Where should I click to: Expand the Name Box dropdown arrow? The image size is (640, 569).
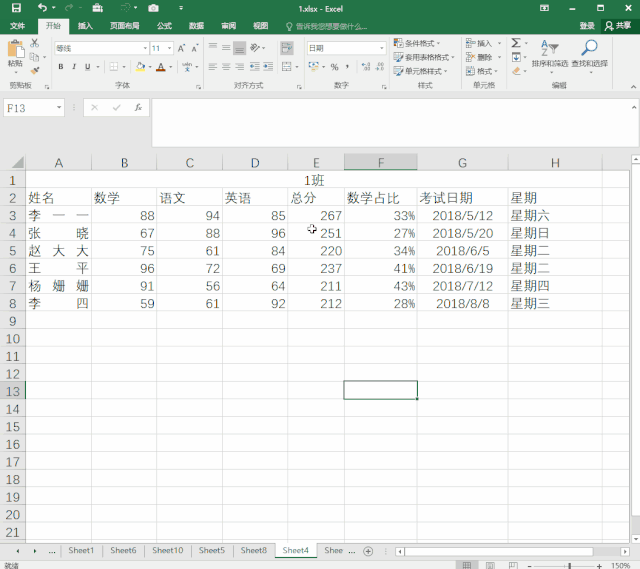59,107
